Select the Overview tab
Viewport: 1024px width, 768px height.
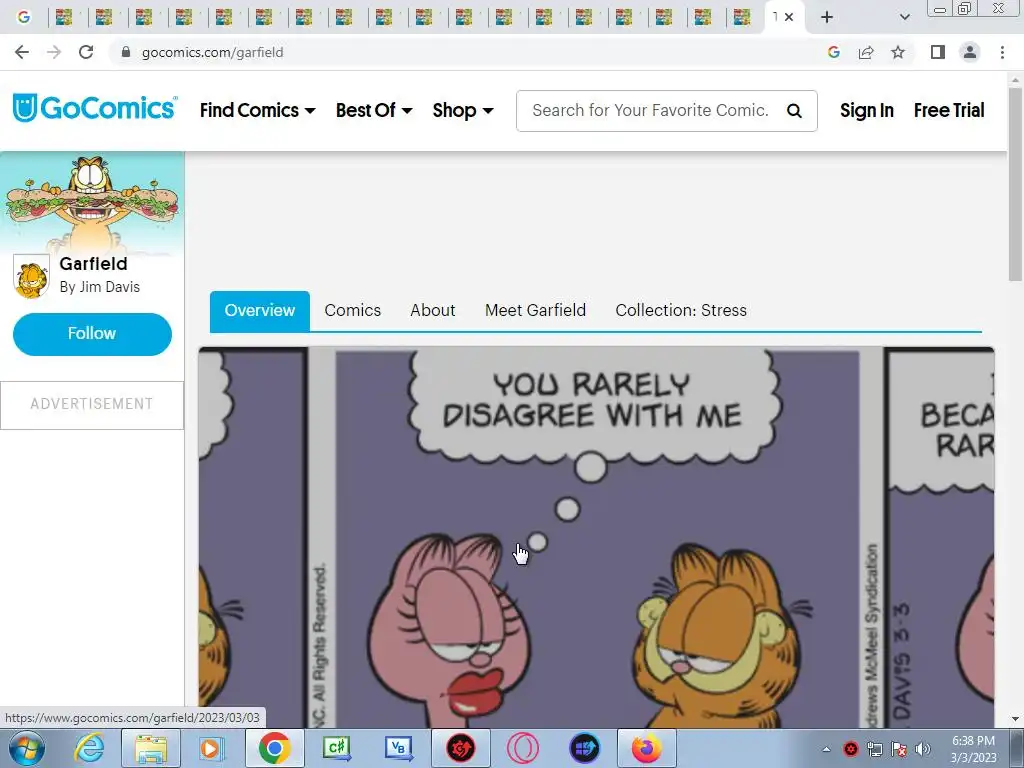tap(259, 310)
